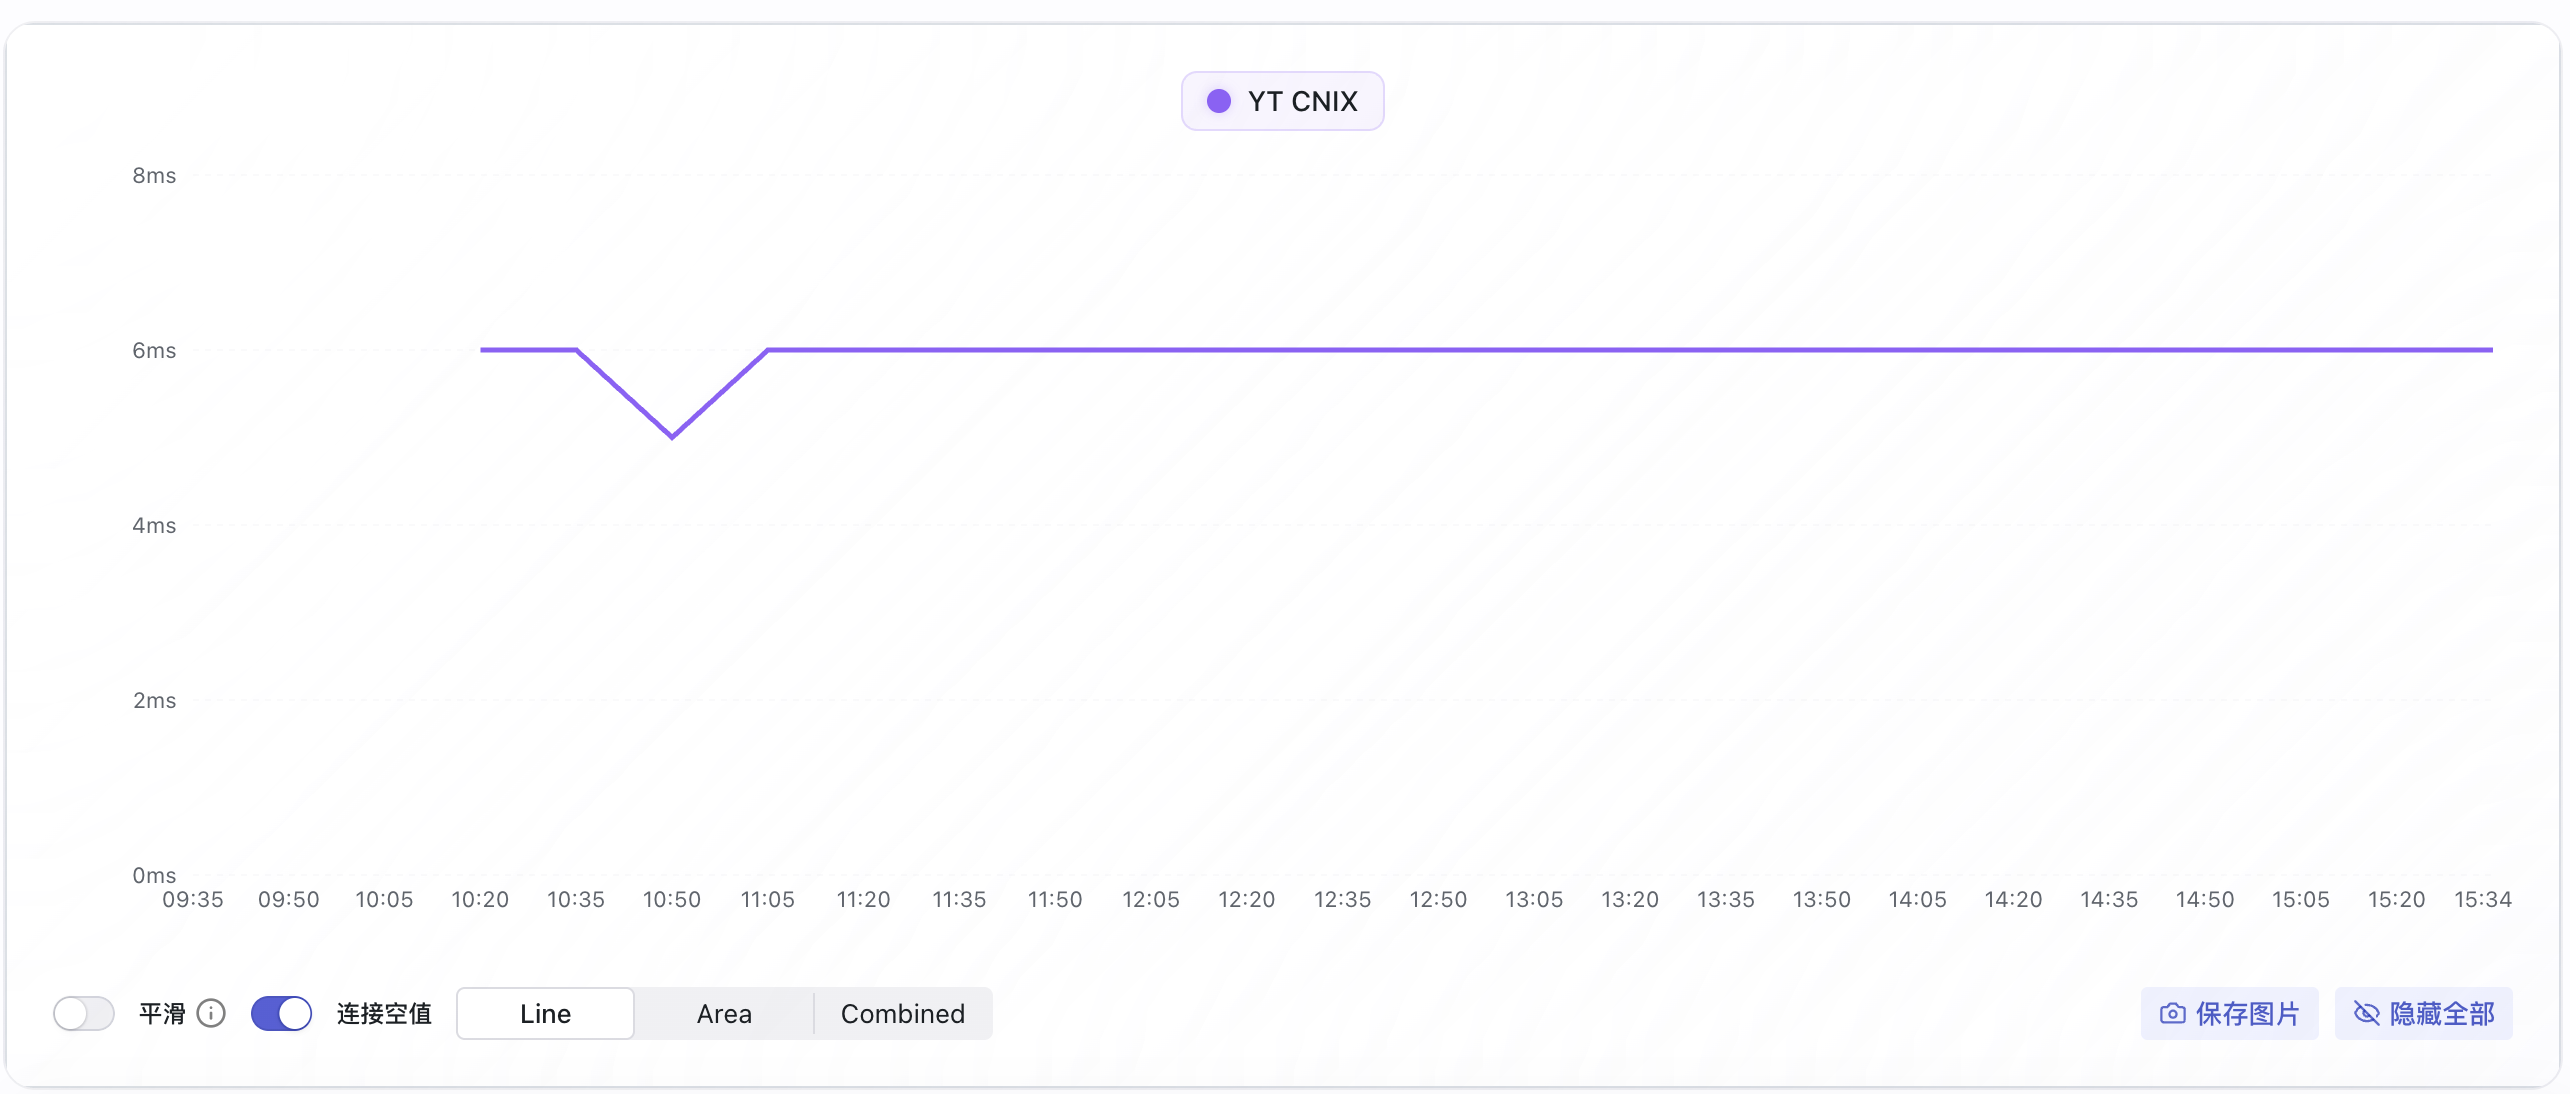Image resolution: width=2570 pixels, height=1094 pixels.
Task: Click the 保存图片 button text
Action: (2247, 1013)
